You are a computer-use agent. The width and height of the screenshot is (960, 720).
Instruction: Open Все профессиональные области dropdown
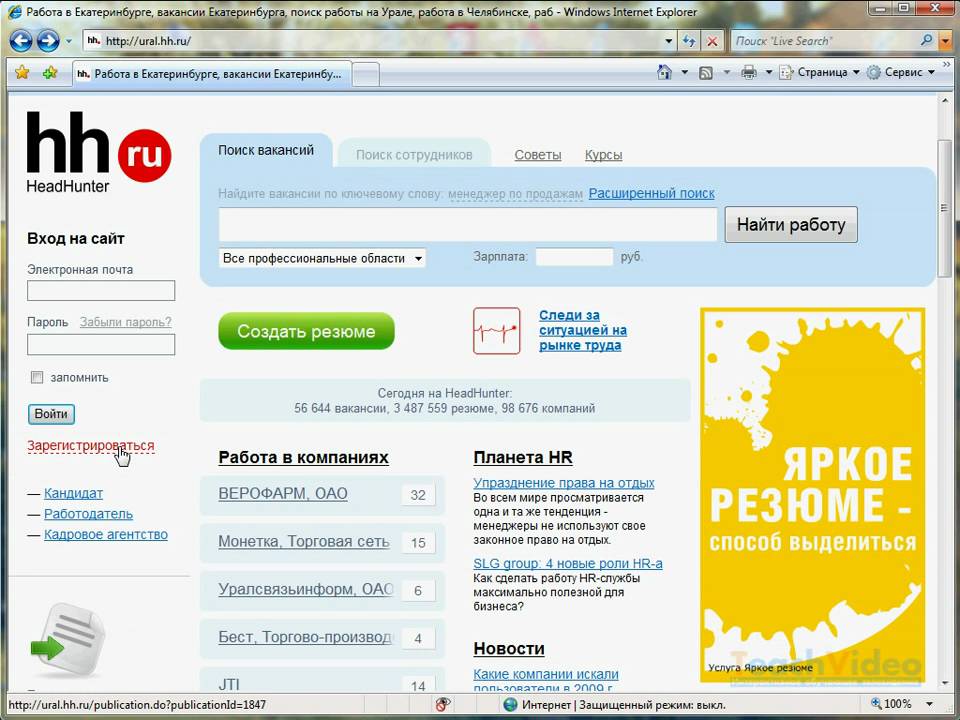pyautogui.click(x=322, y=258)
